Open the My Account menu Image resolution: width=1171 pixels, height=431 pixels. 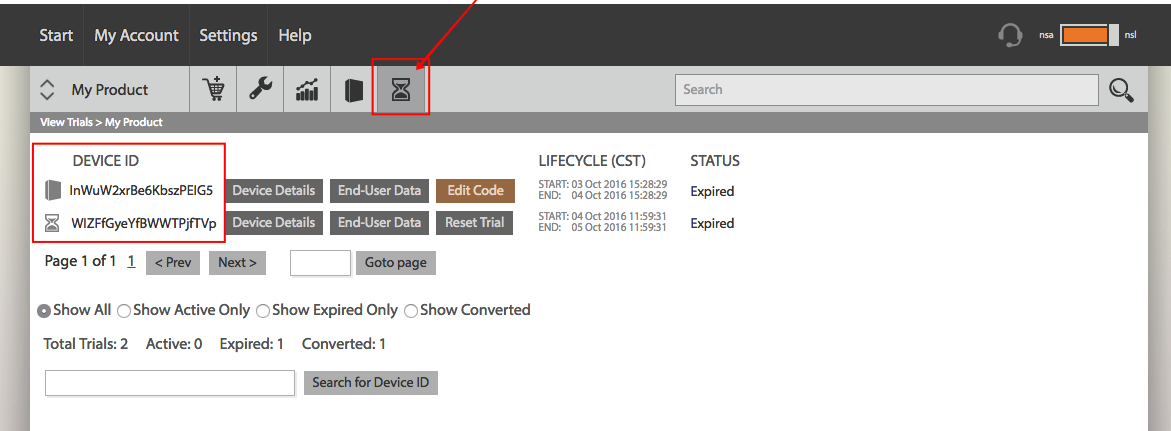pyautogui.click(x=137, y=35)
